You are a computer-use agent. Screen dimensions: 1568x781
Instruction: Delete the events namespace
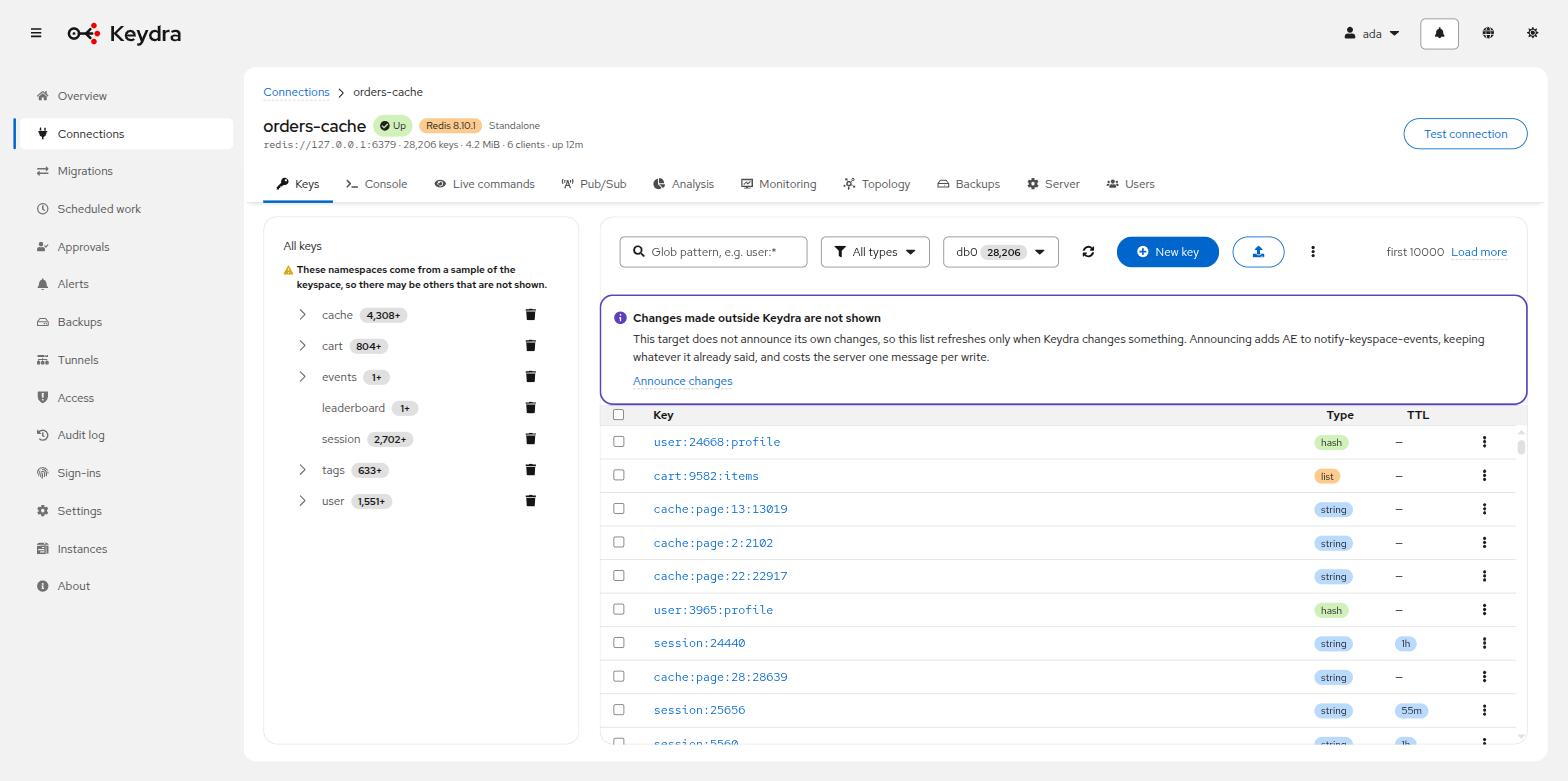coord(531,376)
